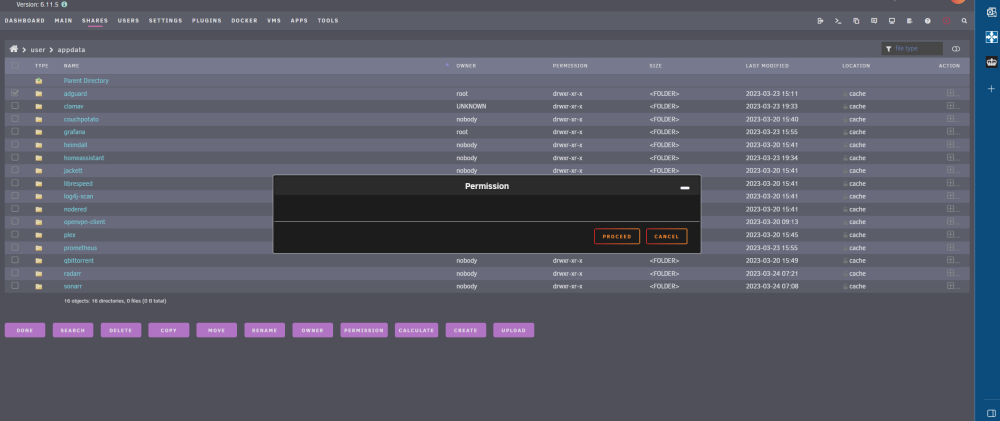This screenshot has width=1000, height=421.
Task: Open the Users tab
Action: tap(128, 20)
